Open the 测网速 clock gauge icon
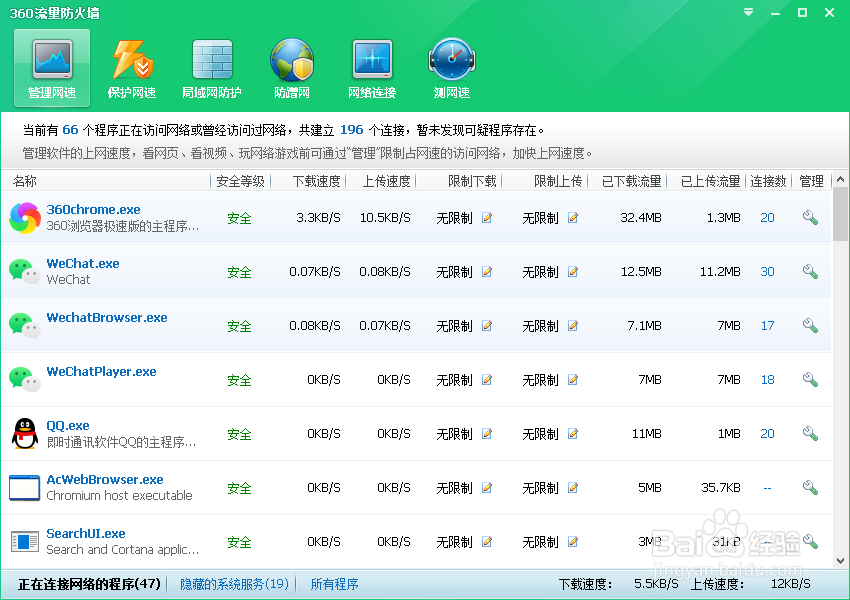Screen dimensions: 850x600 click(x=452, y=60)
